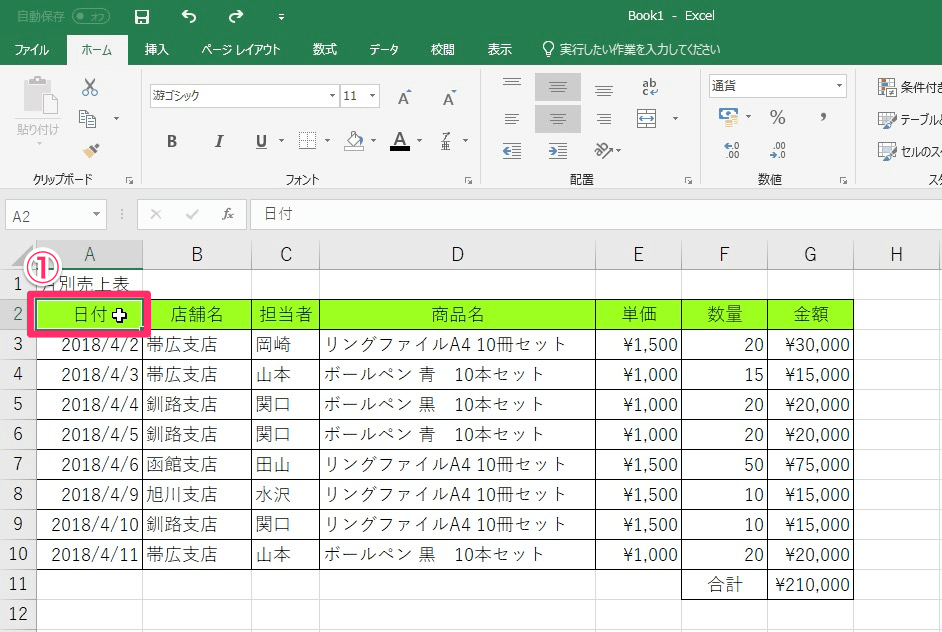Open the 校閲 tab
942x632 pixels.
443,50
